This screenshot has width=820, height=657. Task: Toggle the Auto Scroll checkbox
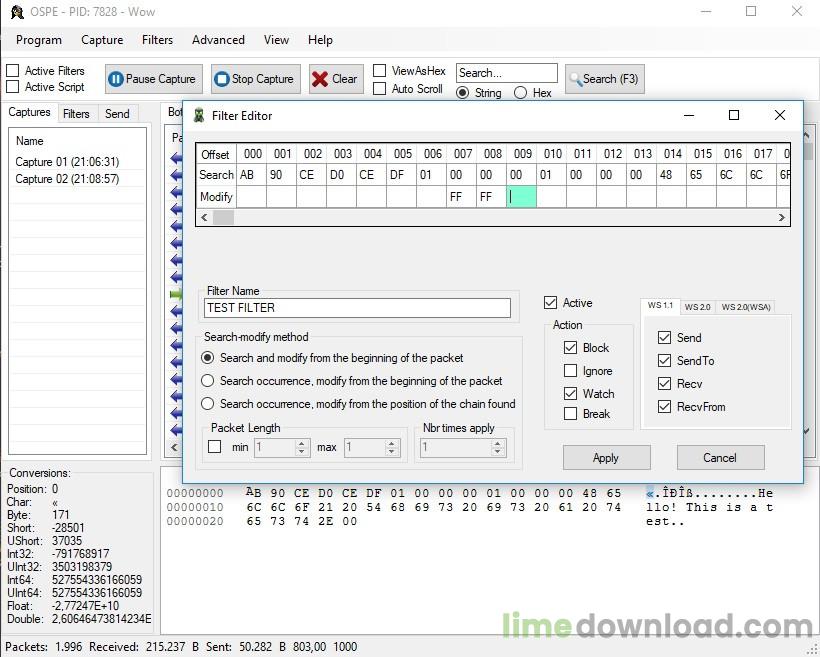click(380, 88)
